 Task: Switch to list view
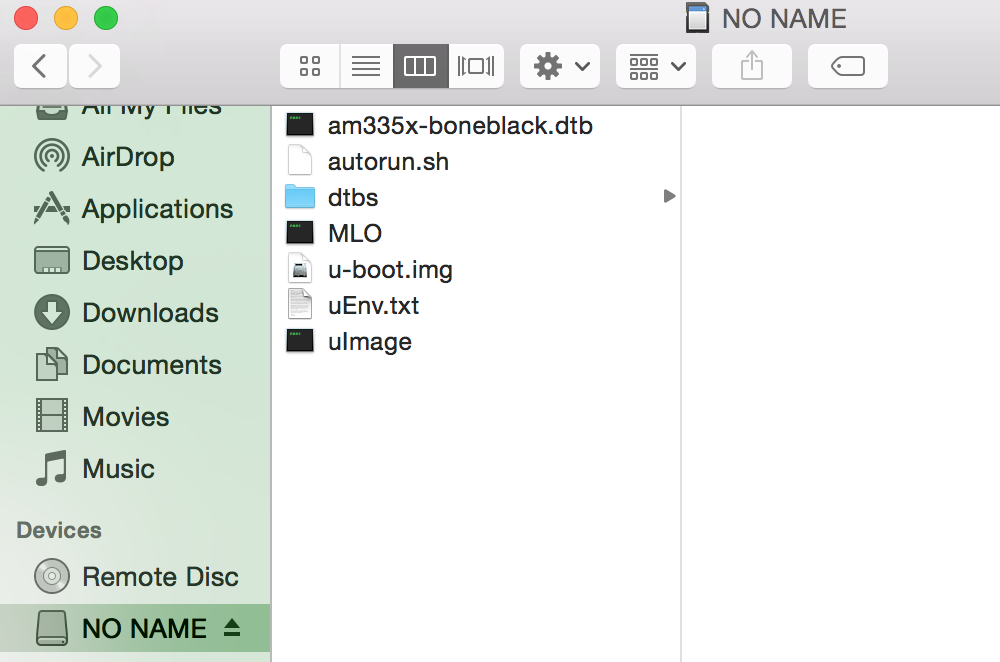(x=366, y=66)
